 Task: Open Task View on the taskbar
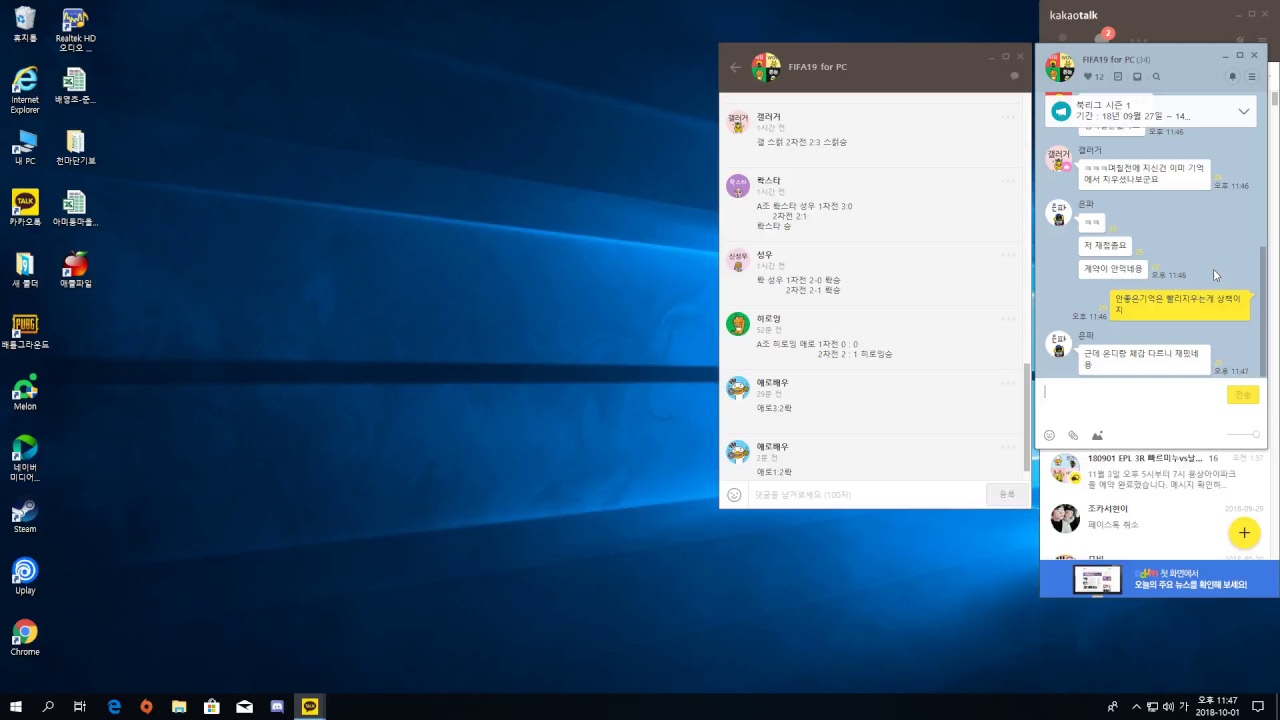tap(80, 706)
